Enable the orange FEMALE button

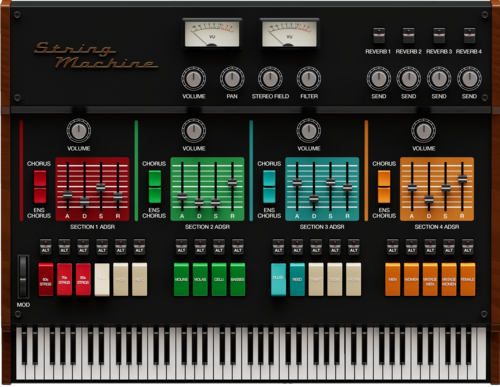[468, 279]
